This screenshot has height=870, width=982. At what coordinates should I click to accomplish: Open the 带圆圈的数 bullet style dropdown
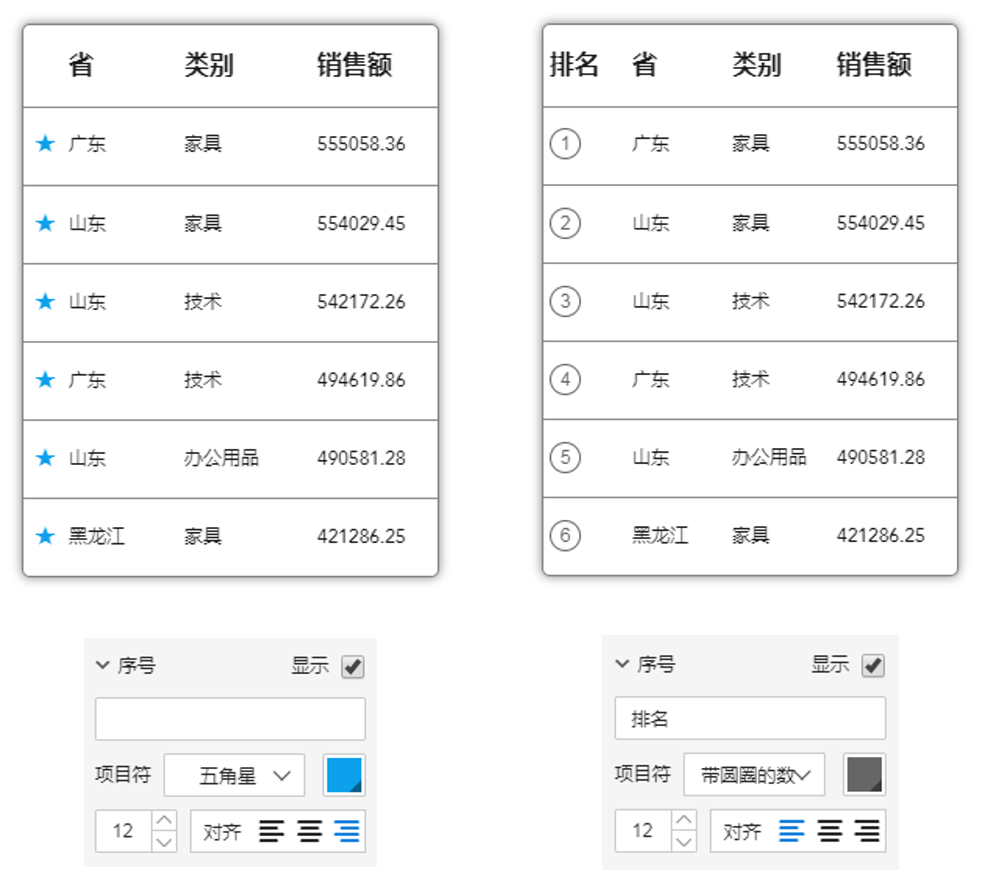754,775
